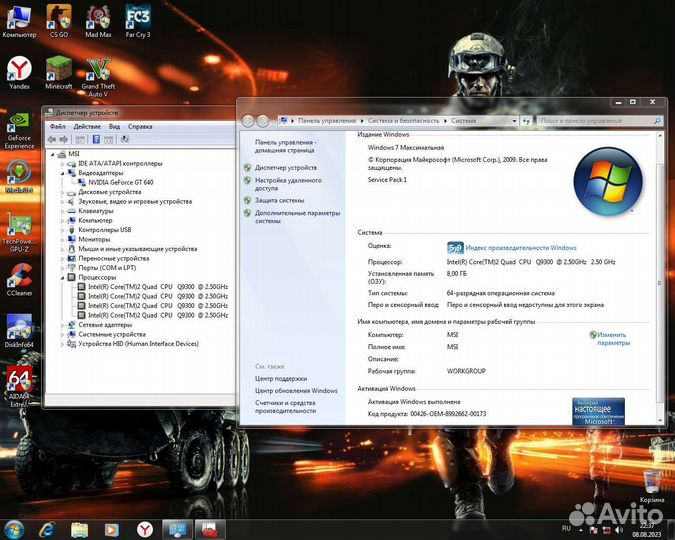The height and width of the screenshot is (540, 675).
Task: Open Internet Explorer from the taskbar
Action: tap(47, 529)
